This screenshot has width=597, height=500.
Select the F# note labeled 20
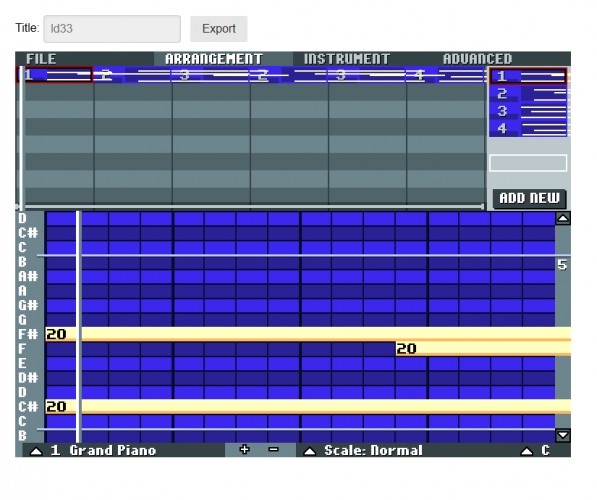coord(308,334)
